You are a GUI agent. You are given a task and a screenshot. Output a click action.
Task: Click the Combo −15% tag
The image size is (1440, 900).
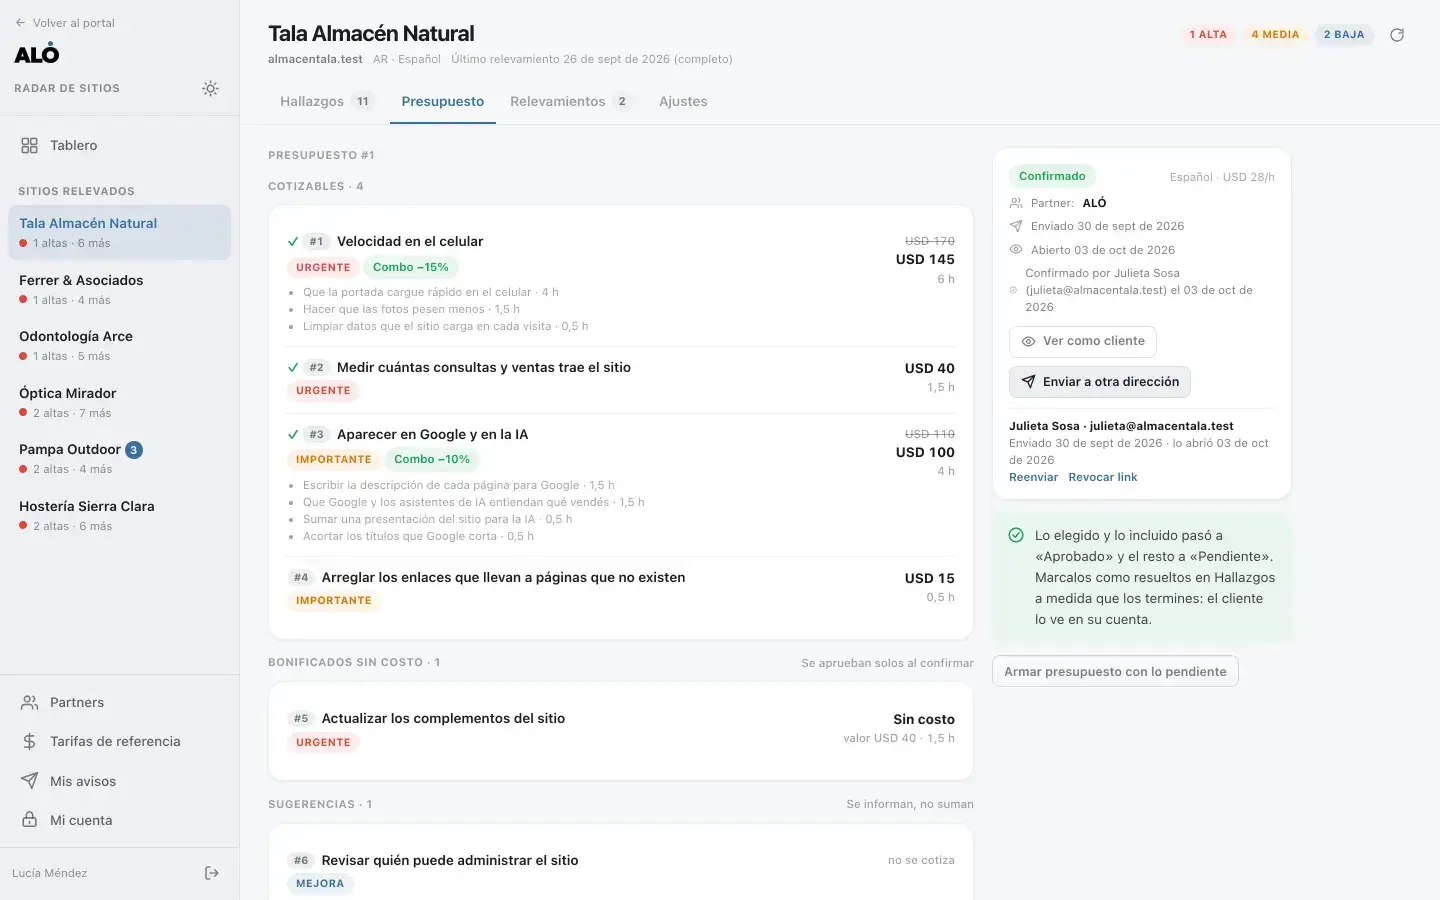point(411,268)
